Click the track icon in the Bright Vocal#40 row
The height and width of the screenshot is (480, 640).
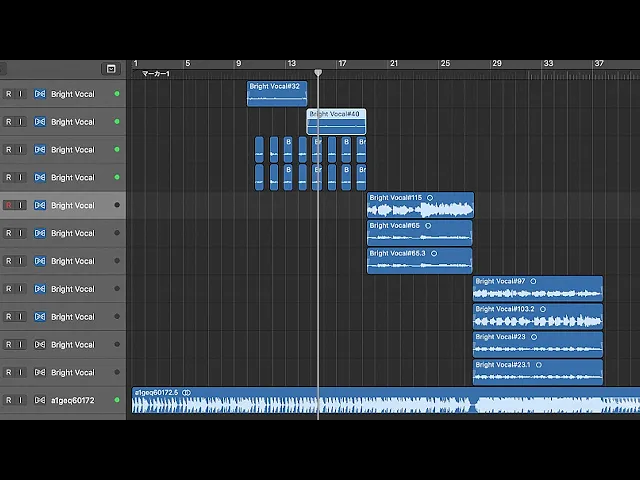[40, 122]
